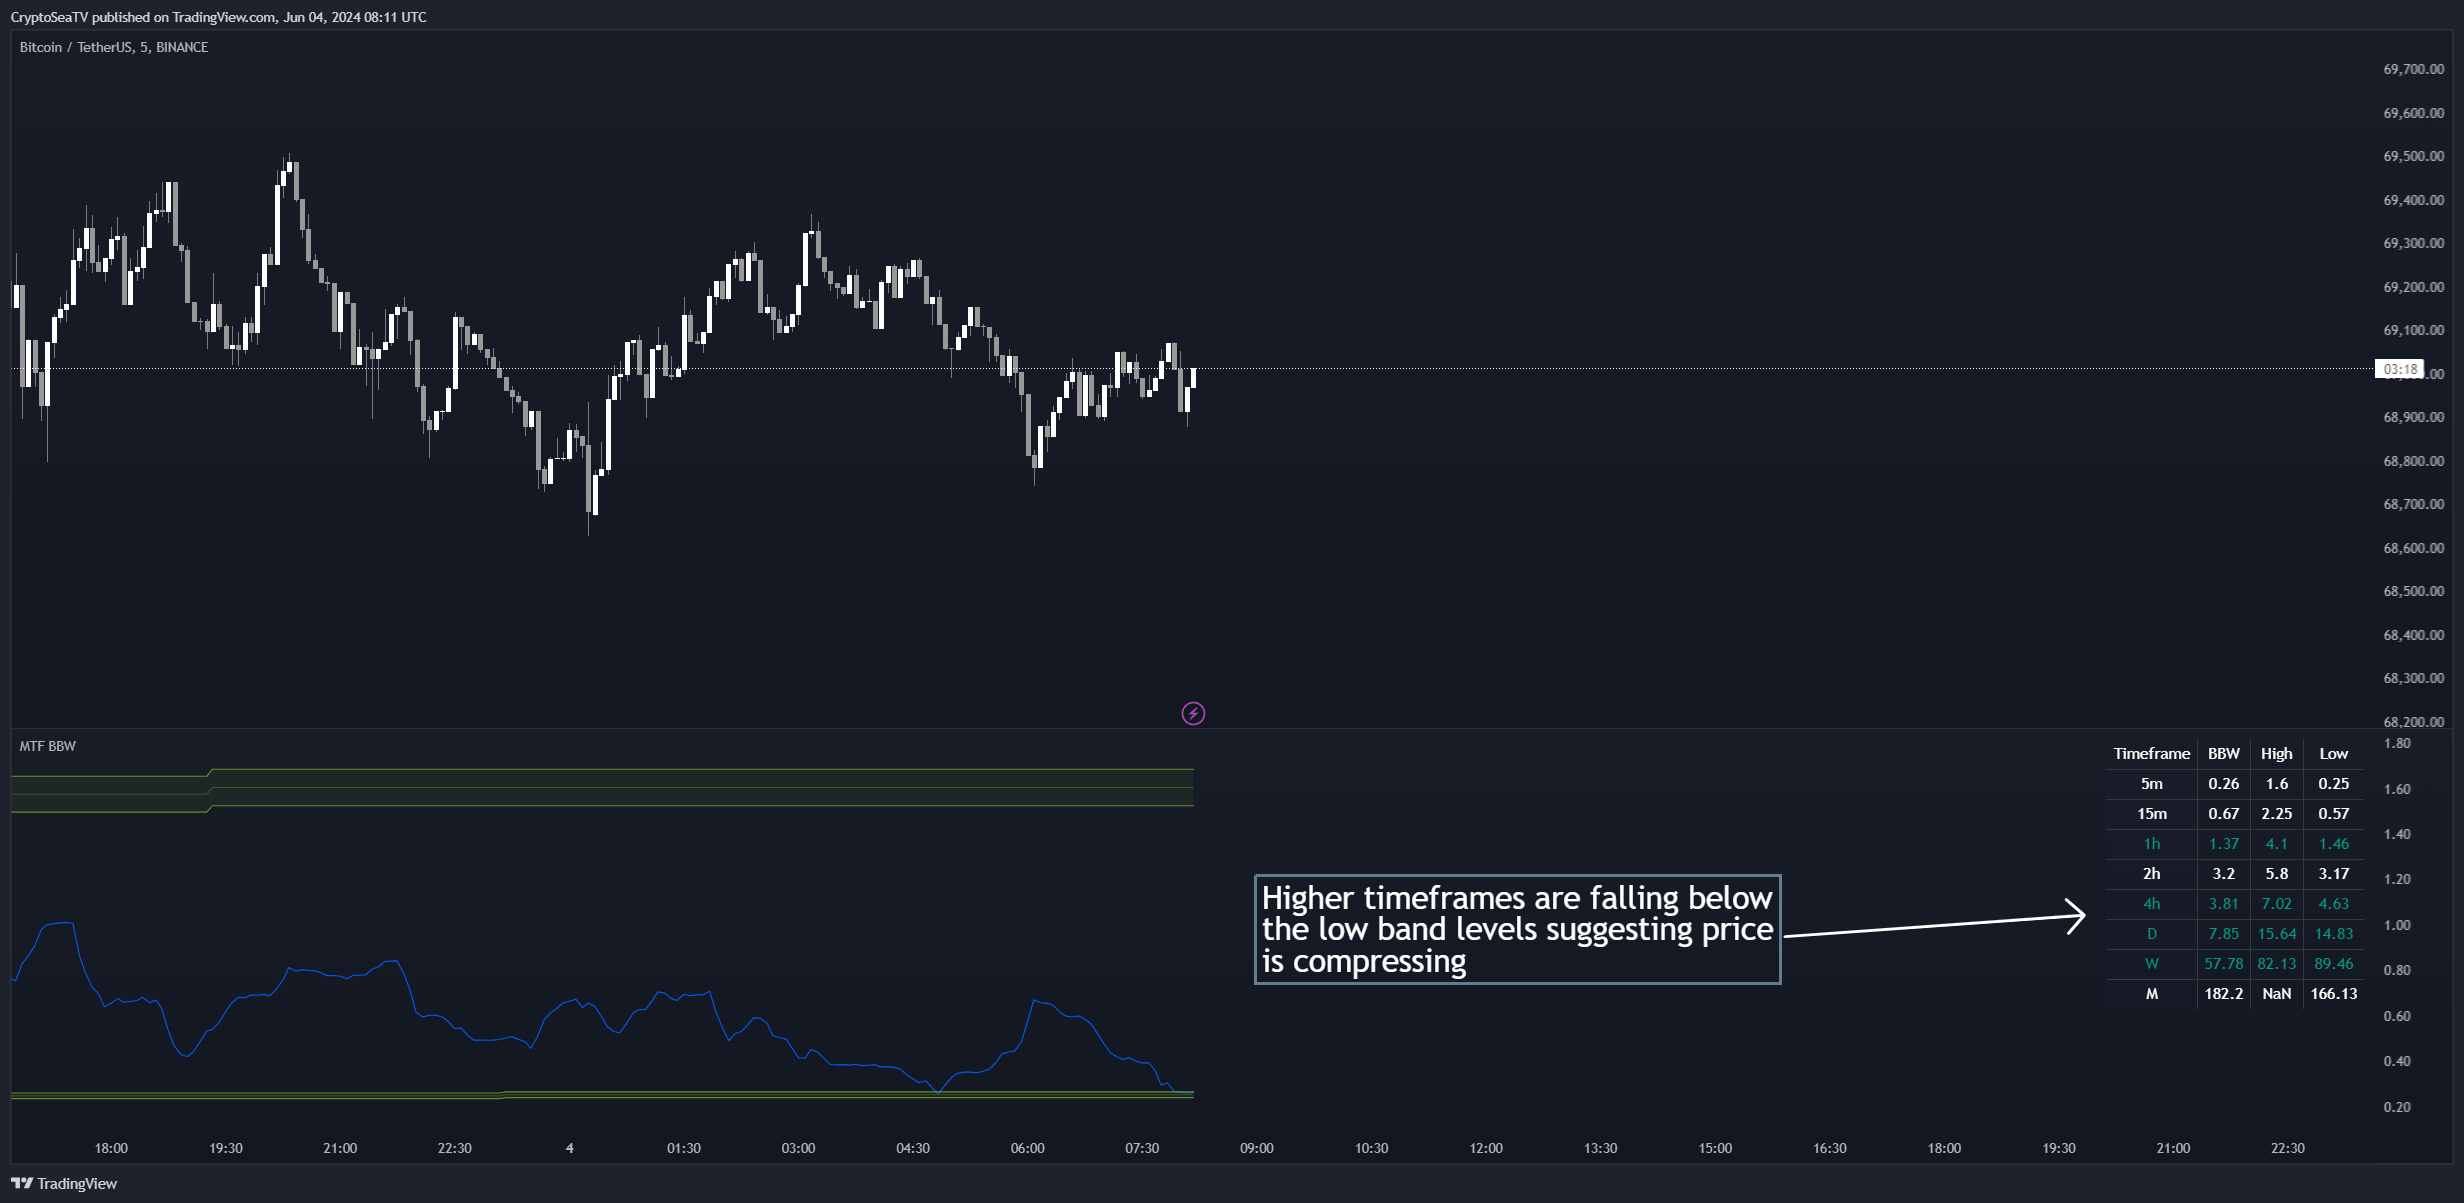Click the 15m BBW value 0.67
2464x1203 pixels.
coord(2224,814)
